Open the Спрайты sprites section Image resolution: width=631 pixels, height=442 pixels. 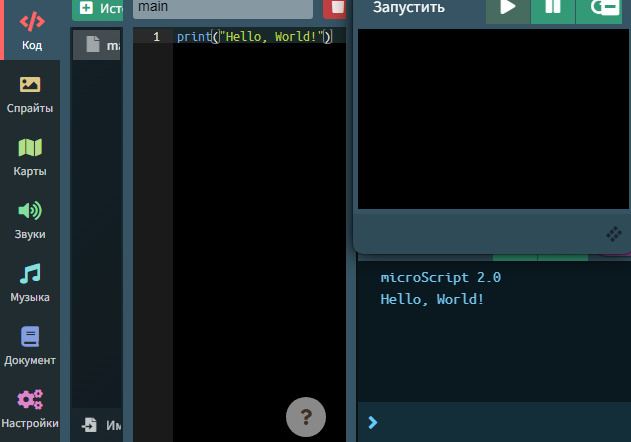click(x=30, y=94)
